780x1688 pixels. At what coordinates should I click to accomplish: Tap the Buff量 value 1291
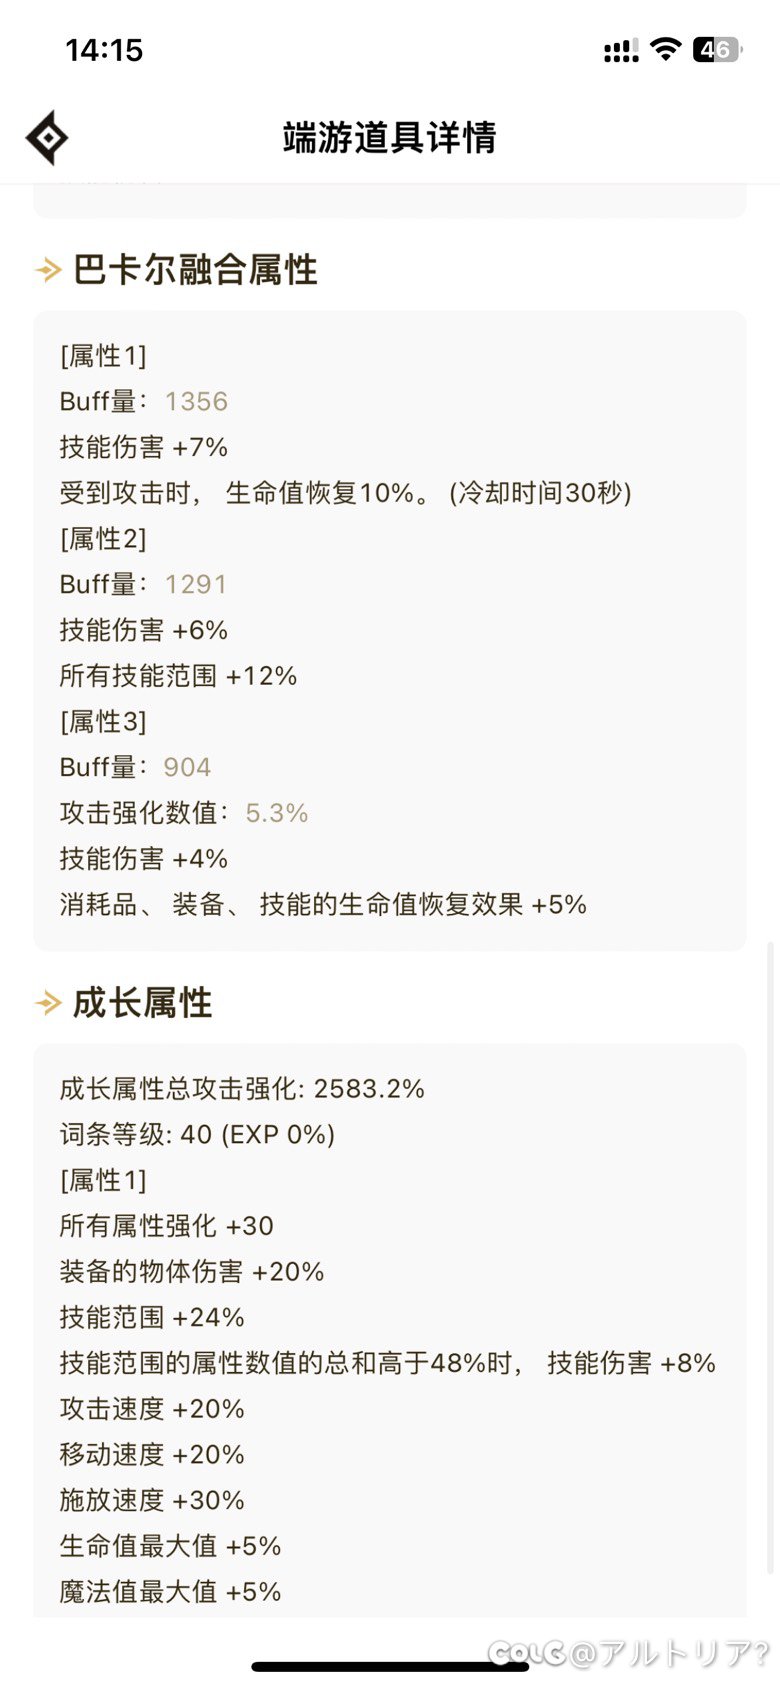coord(195,584)
